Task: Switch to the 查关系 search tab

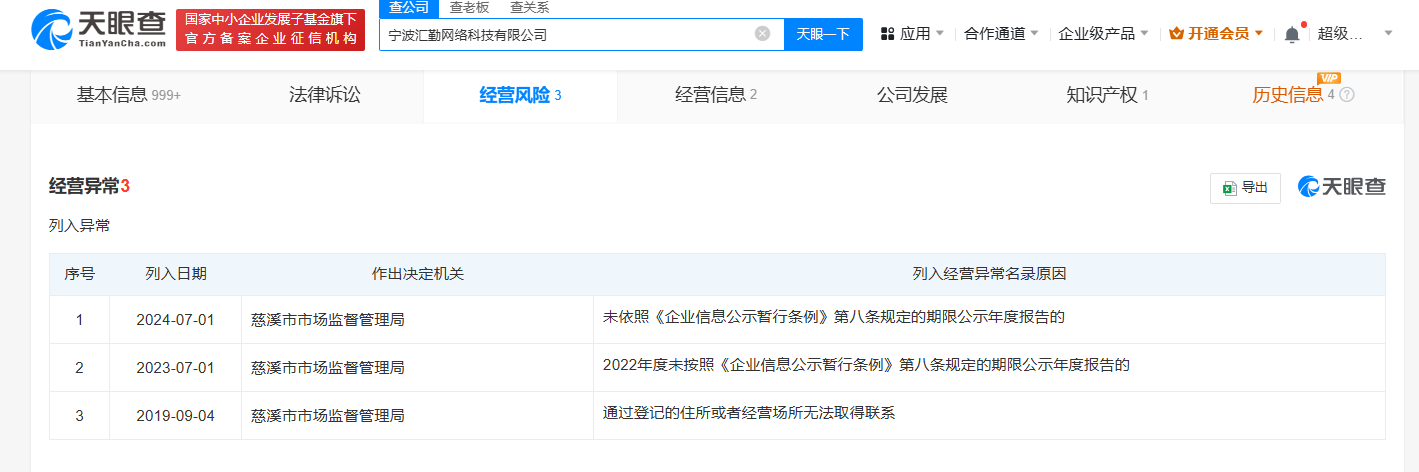Action: click(529, 8)
